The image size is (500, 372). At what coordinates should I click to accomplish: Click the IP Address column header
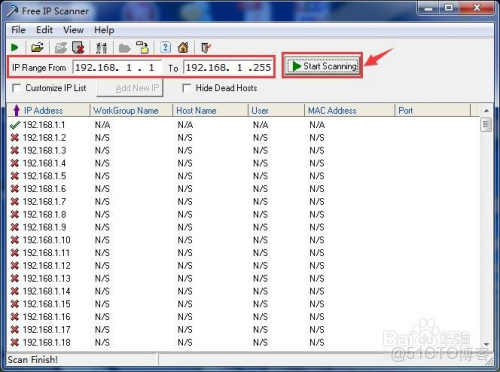click(48, 110)
